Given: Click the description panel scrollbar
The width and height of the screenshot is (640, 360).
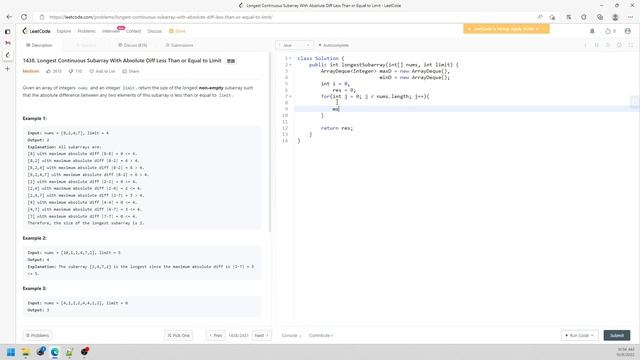Looking at the screenshot, I should [x=269, y=142].
